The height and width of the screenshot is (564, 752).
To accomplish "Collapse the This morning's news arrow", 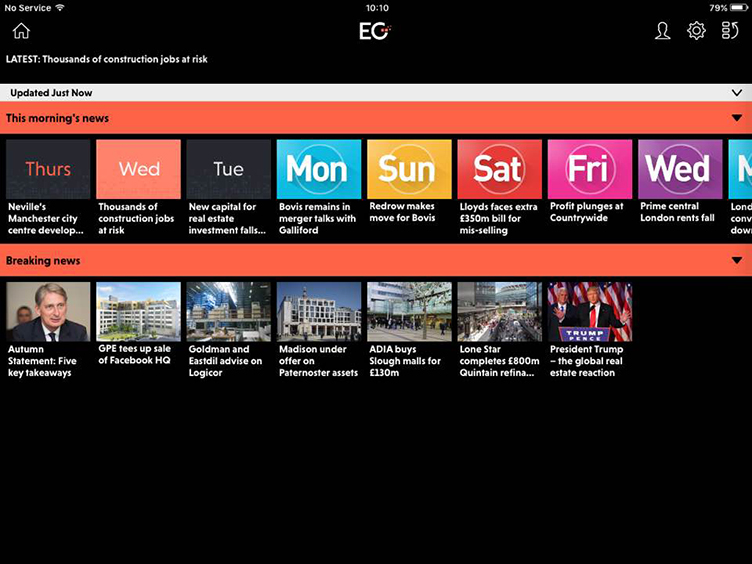I will [737, 118].
